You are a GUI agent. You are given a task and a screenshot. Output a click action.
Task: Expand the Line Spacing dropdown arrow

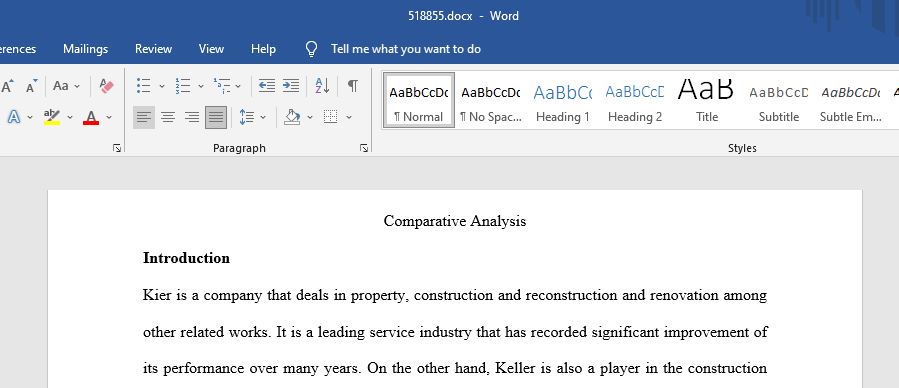pyautogui.click(x=263, y=117)
